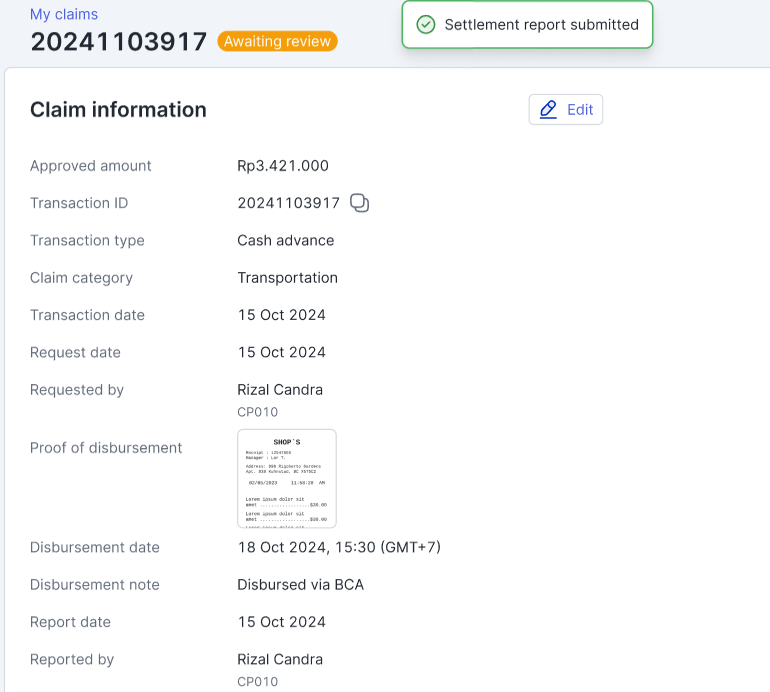The width and height of the screenshot is (770, 692).
Task: Click the Claim information section heading
Action: pos(118,110)
